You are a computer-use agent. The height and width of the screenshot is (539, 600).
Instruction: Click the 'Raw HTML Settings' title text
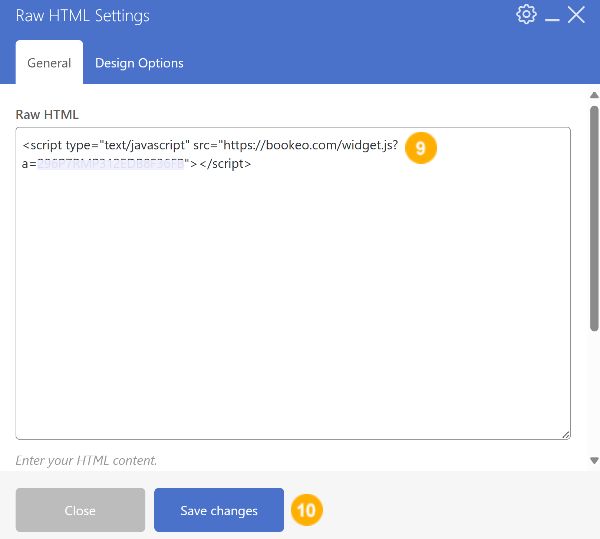83,16
